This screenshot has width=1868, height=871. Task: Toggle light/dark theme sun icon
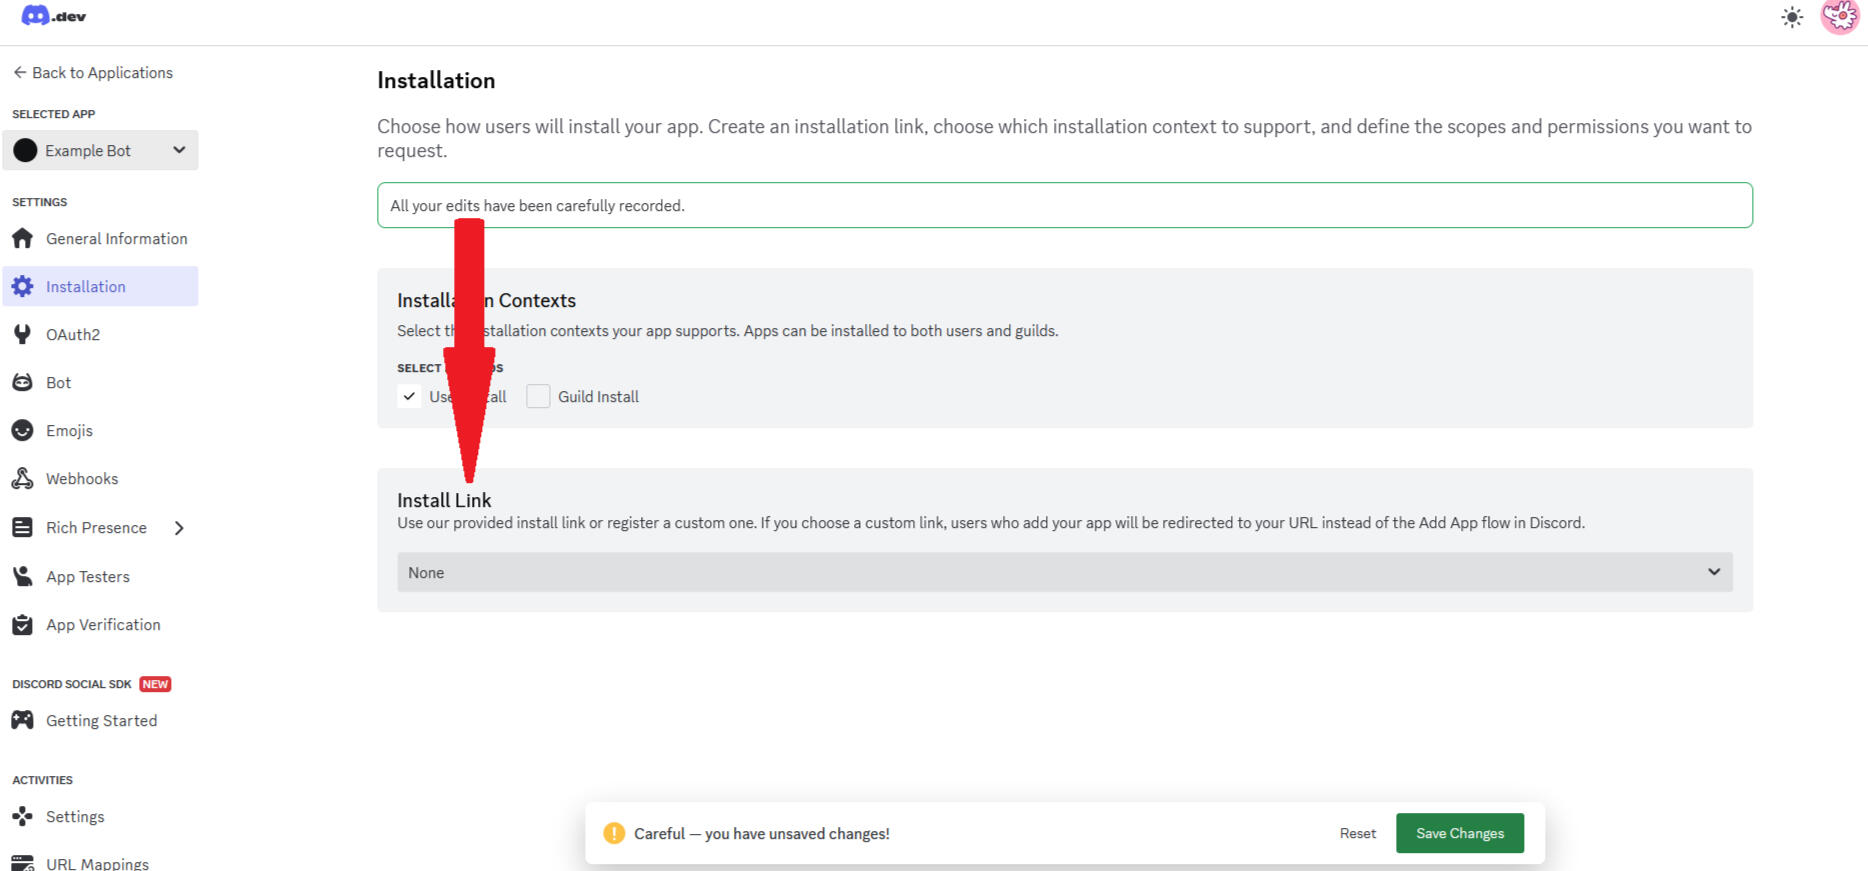pos(1791,17)
